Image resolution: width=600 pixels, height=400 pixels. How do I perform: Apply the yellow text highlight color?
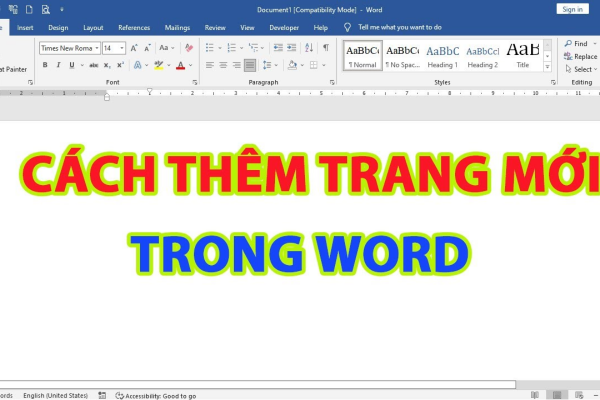pos(158,65)
